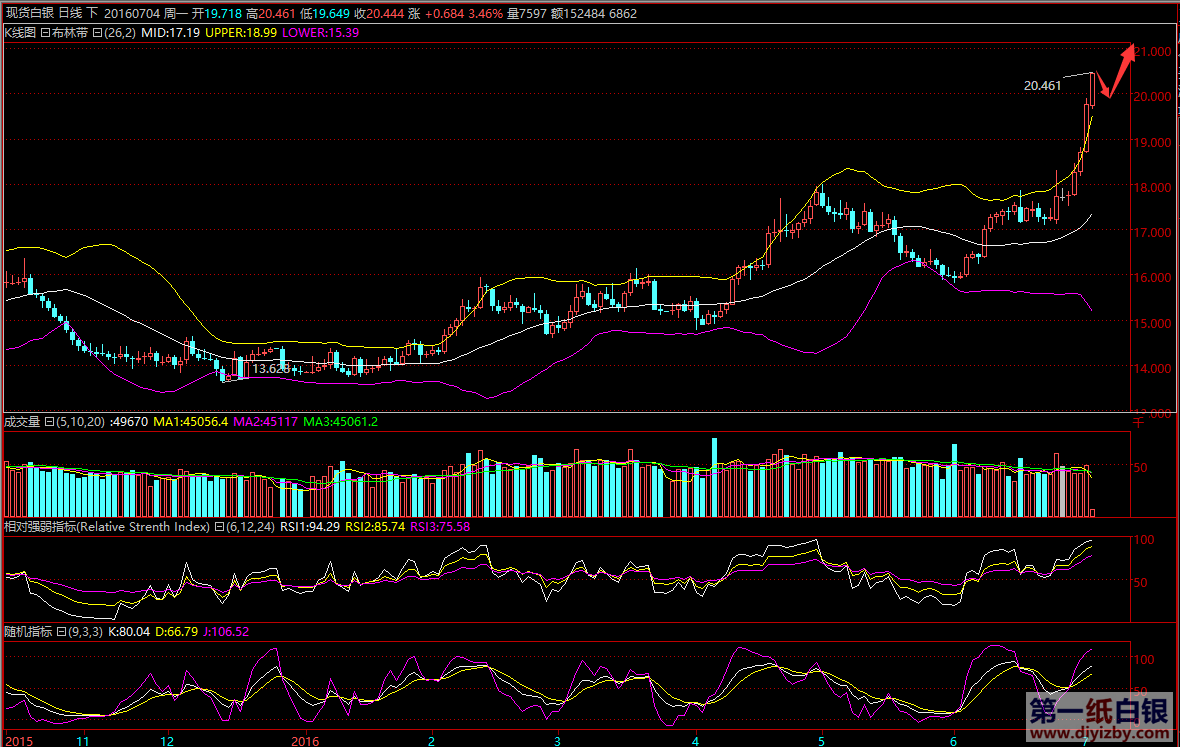Select the K线图 label
The height and width of the screenshot is (747, 1180).
tap(20, 32)
